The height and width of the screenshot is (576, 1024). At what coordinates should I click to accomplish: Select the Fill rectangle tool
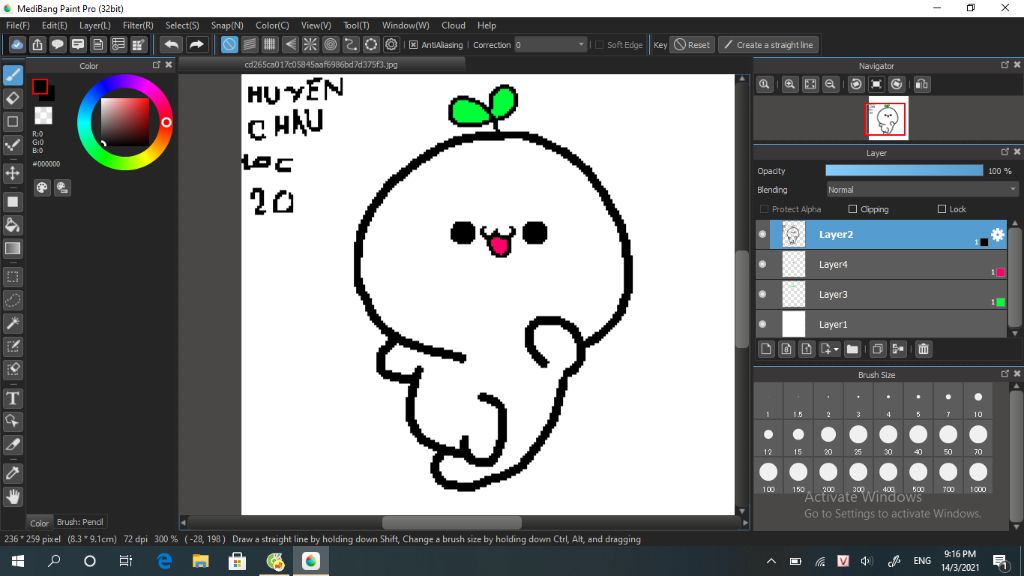(x=12, y=202)
